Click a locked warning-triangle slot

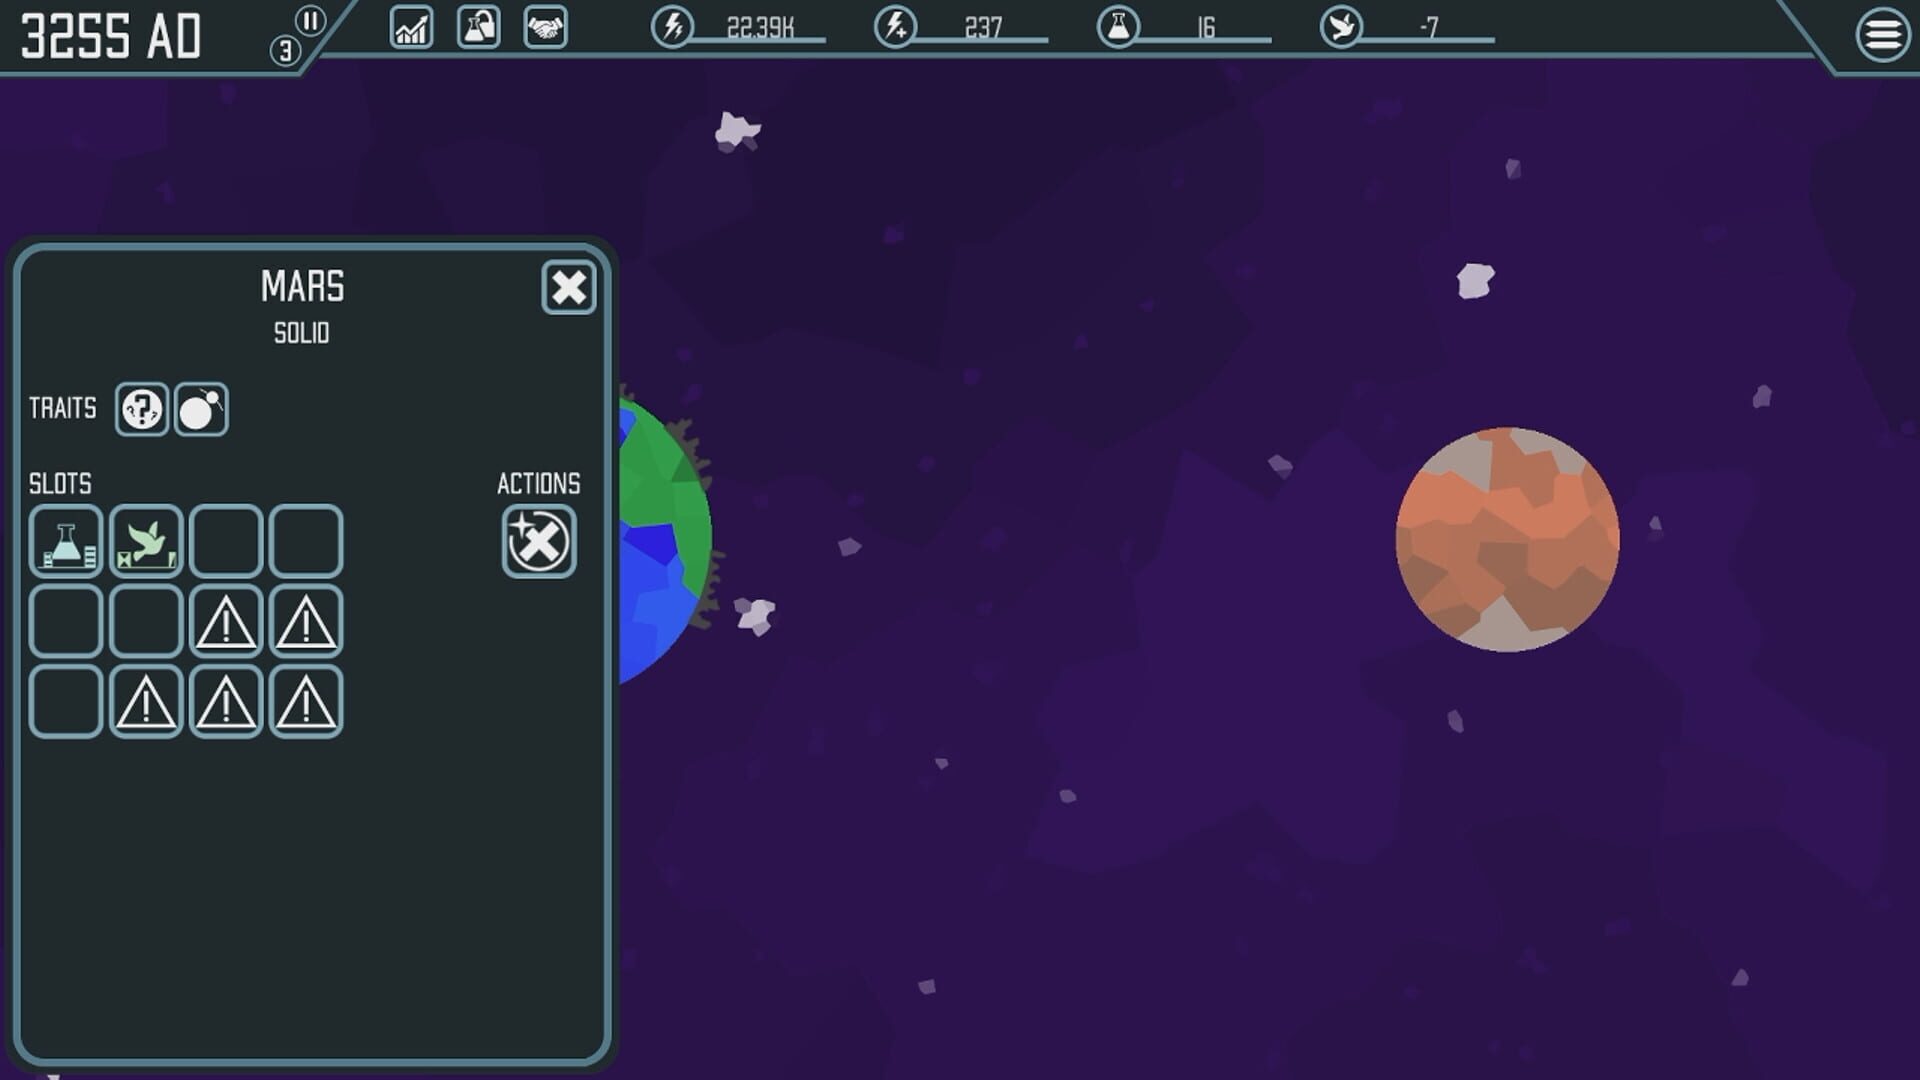click(x=226, y=621)
